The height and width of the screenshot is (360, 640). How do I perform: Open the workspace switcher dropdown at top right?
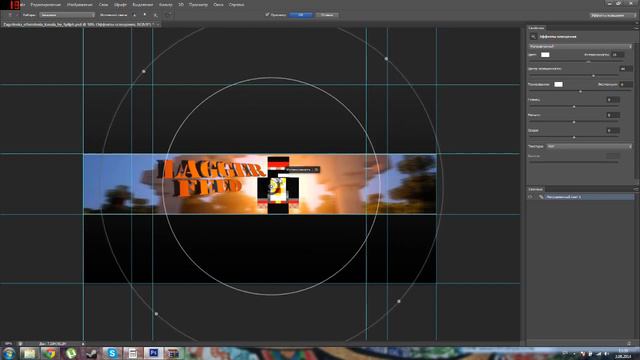613,15
